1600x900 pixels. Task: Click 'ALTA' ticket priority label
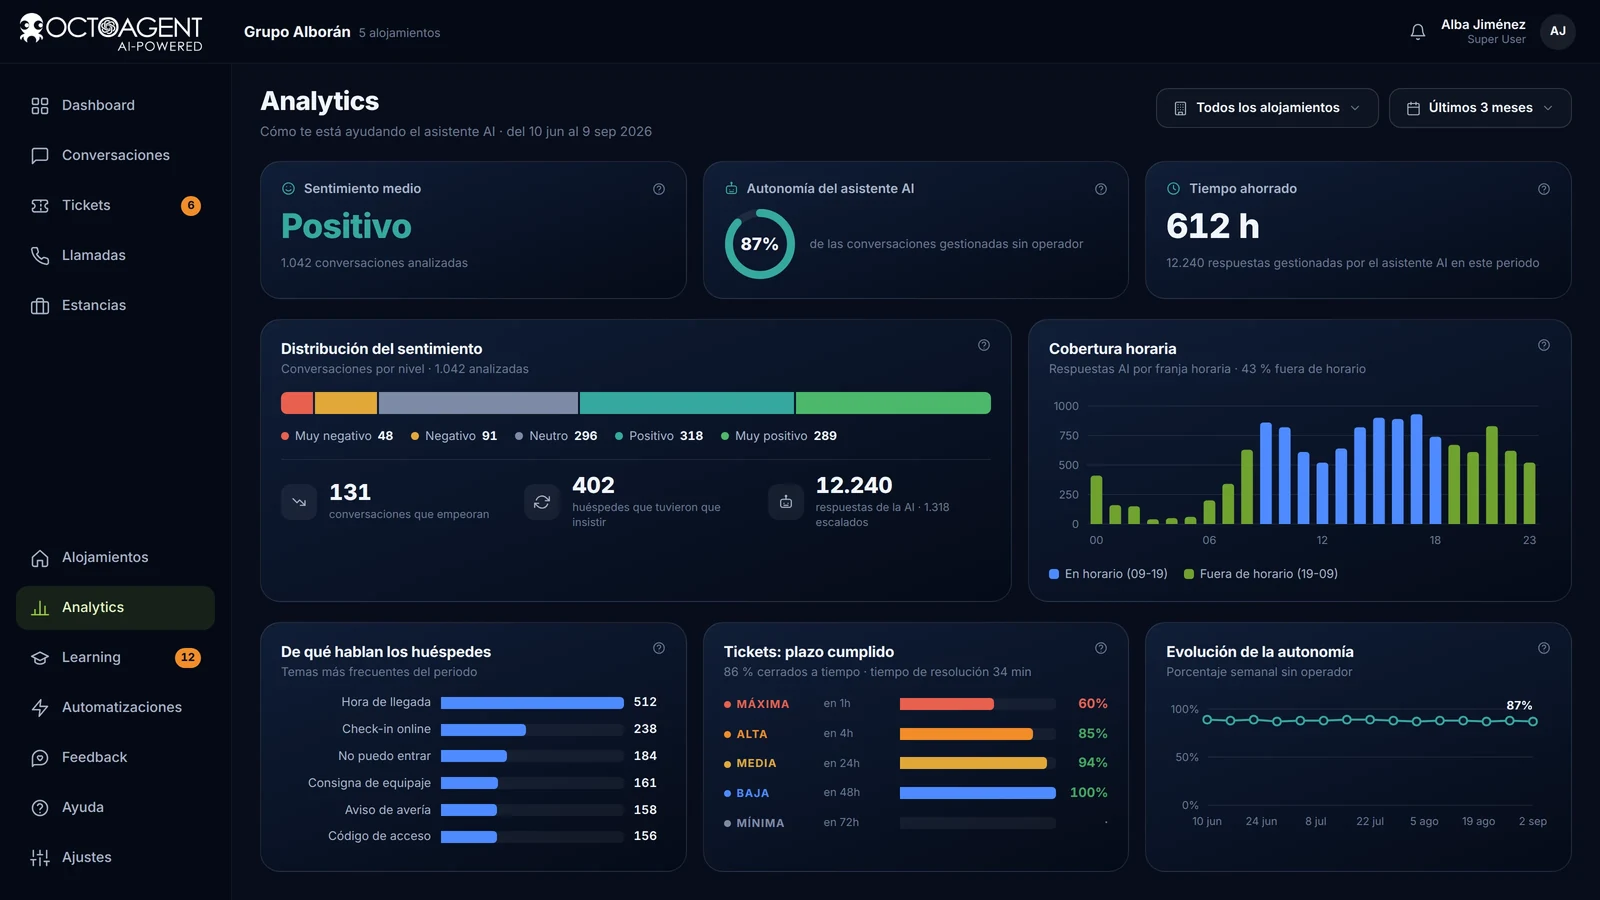752,734
